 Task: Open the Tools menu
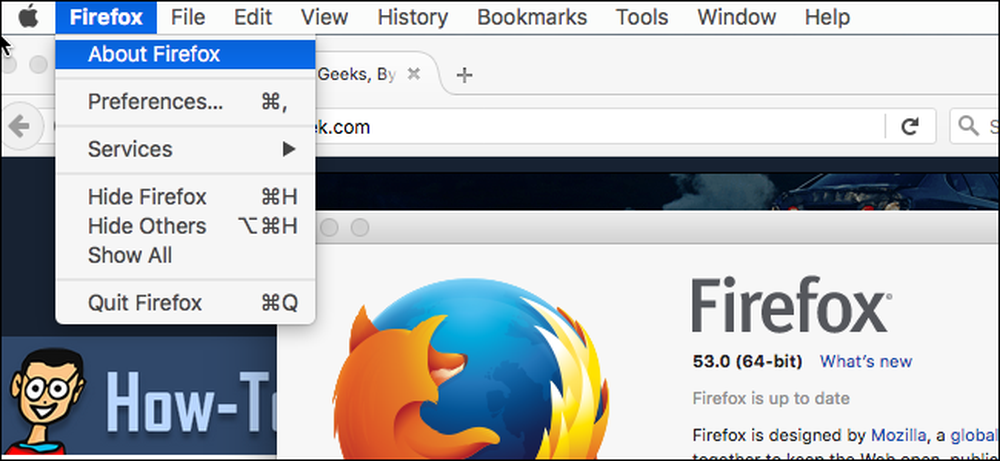click(642, 17)
